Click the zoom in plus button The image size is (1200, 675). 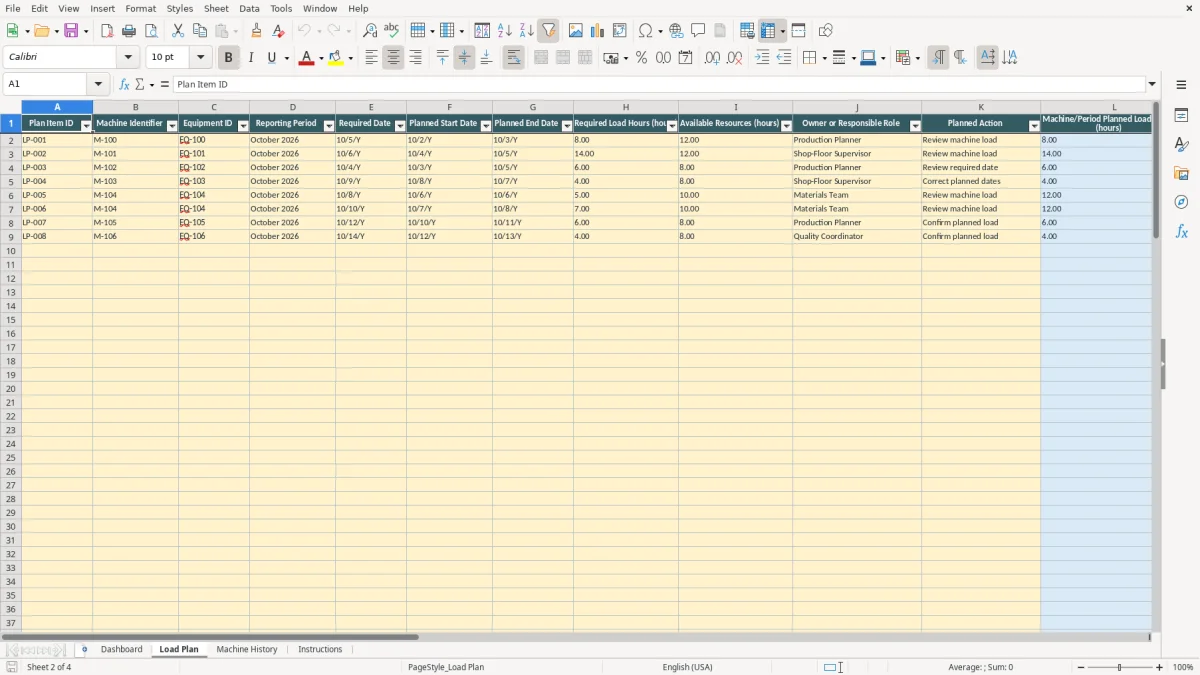tap(1160, 667)
